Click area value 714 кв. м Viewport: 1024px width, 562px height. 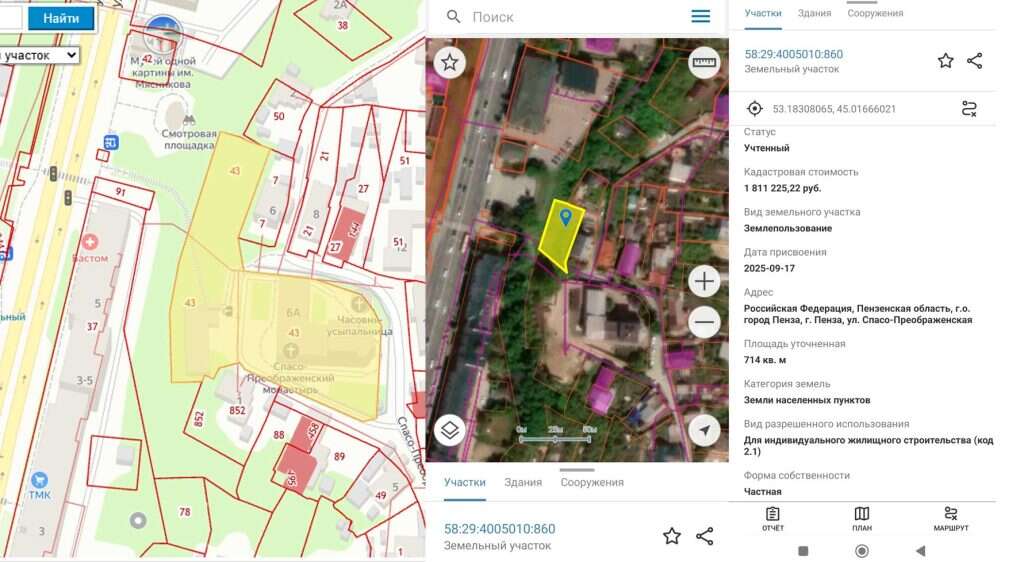765,360
